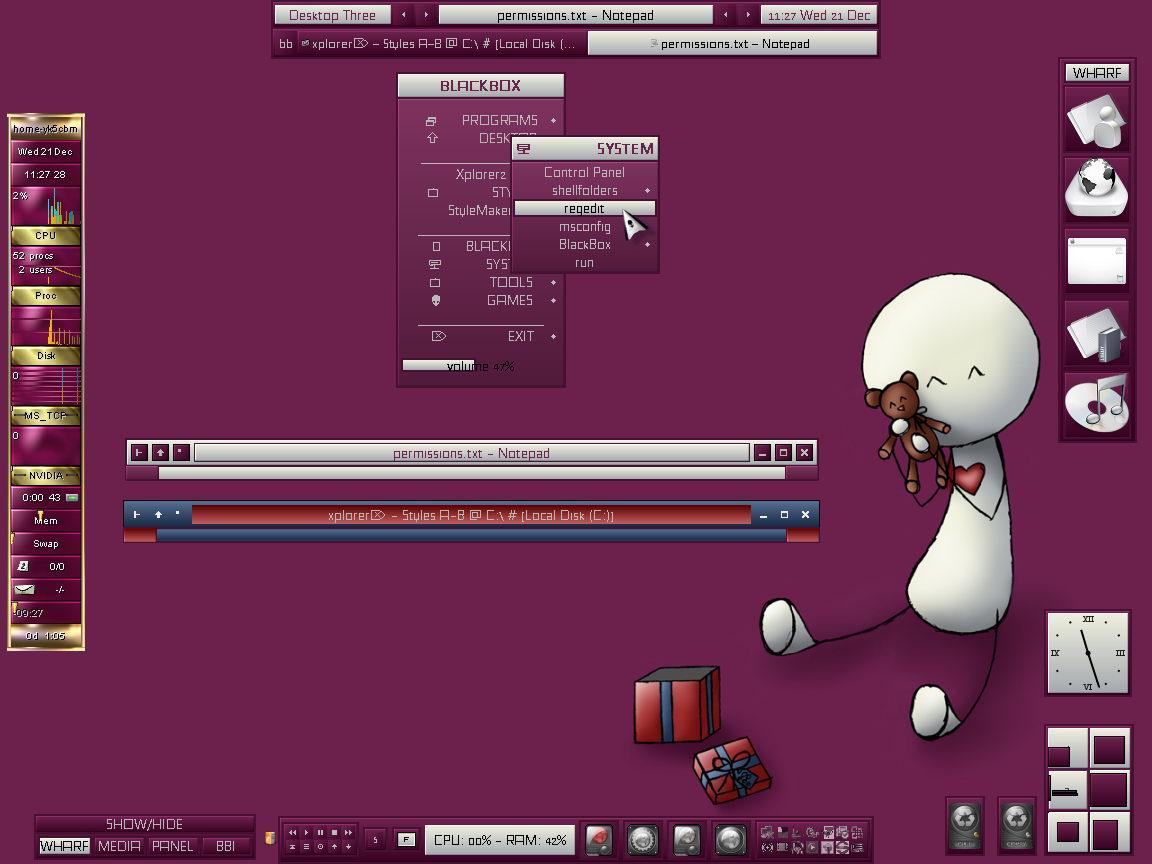
Task: Click the red bottom bar launcher icon
Action: pyautogui.click(x=599, y=839)
